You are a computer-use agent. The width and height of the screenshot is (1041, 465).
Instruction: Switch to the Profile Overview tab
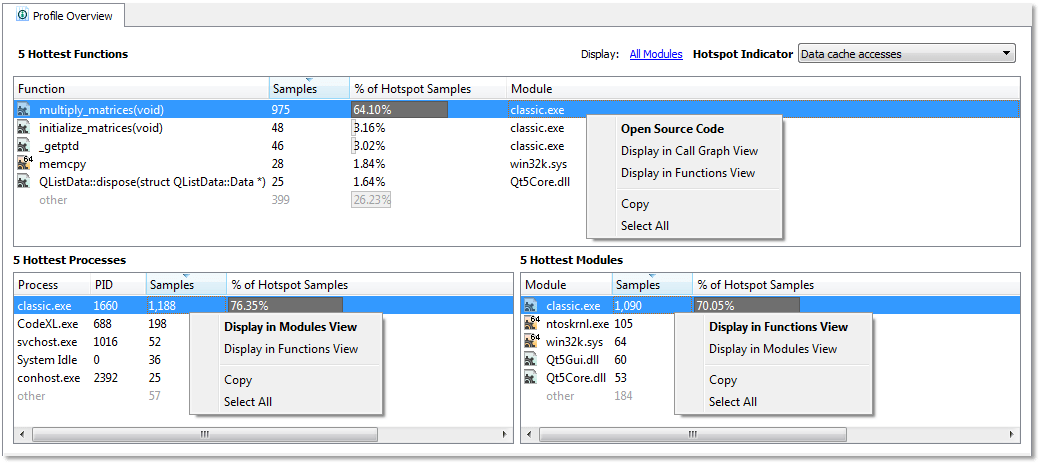(x=66, y=15)
